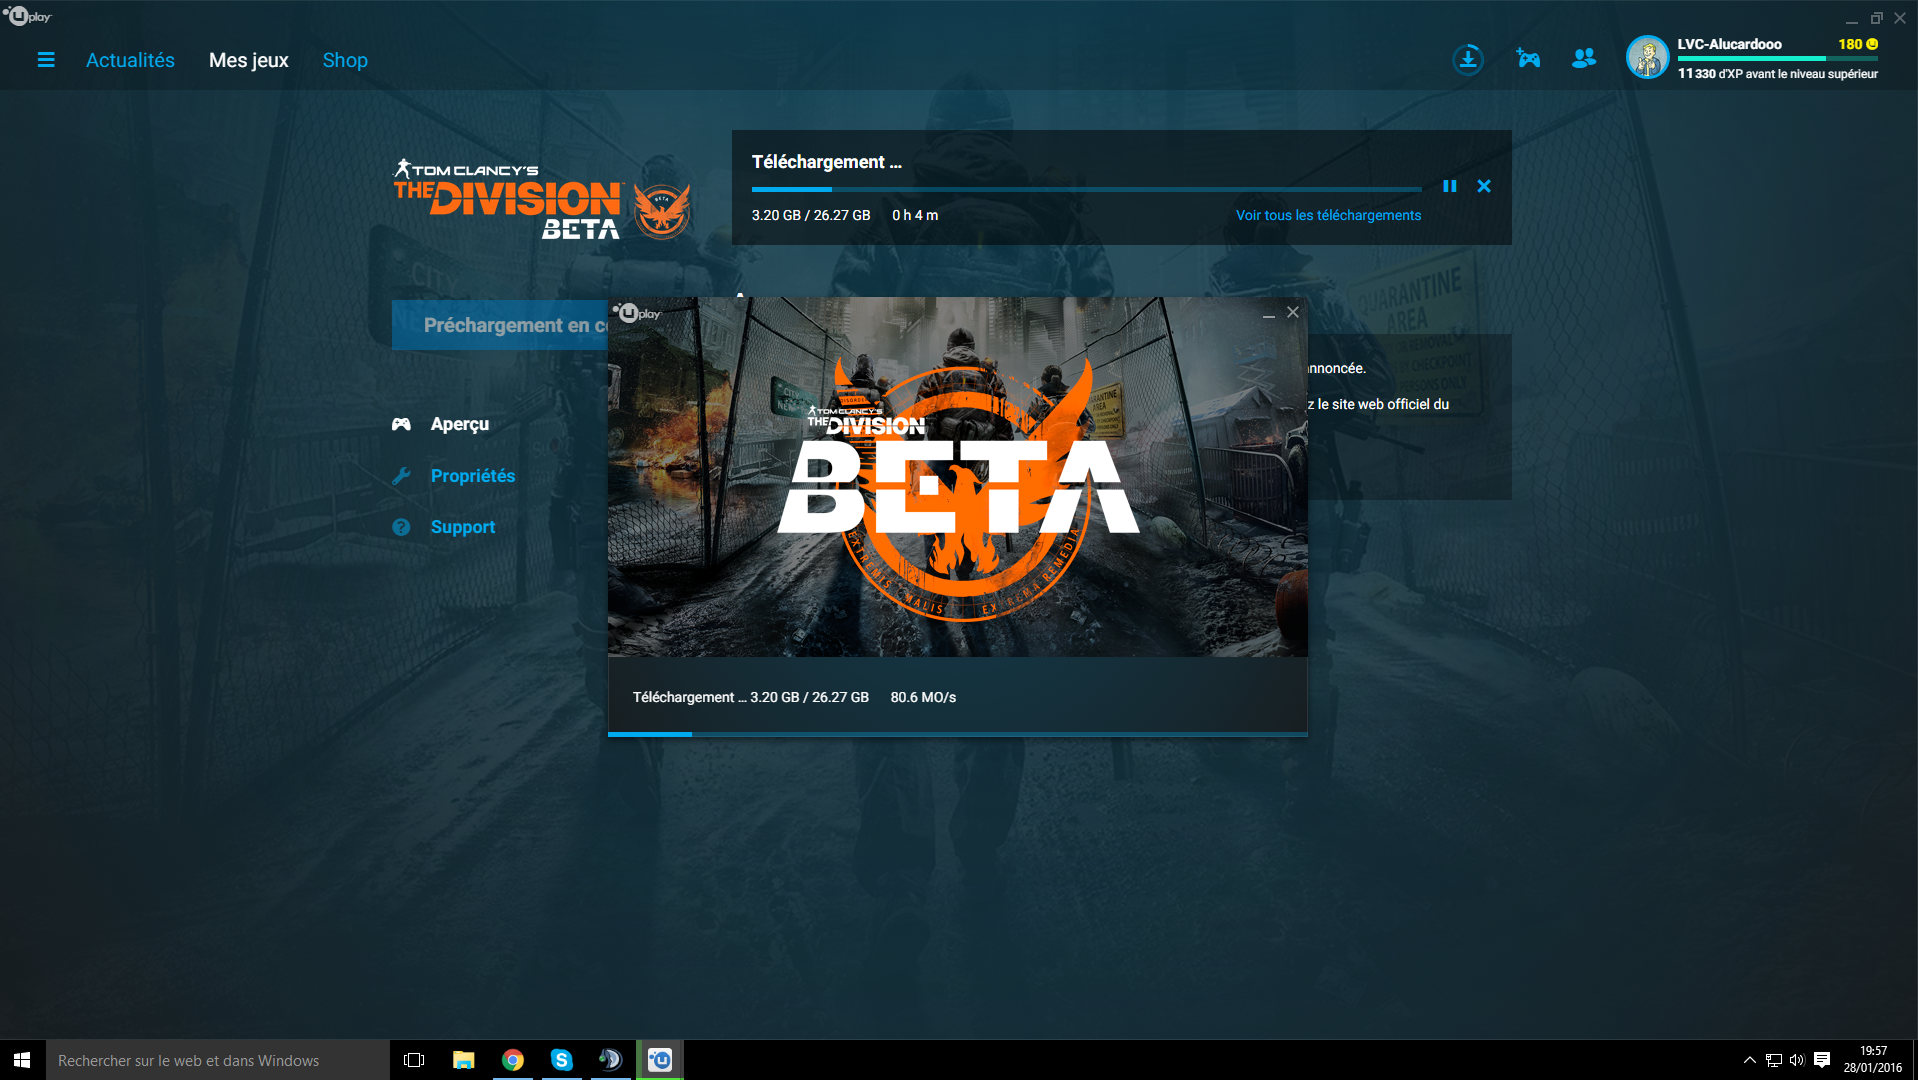The image size is (1918, 1080).
Task: Open Task View on the taskbar
Action: 414,1060
